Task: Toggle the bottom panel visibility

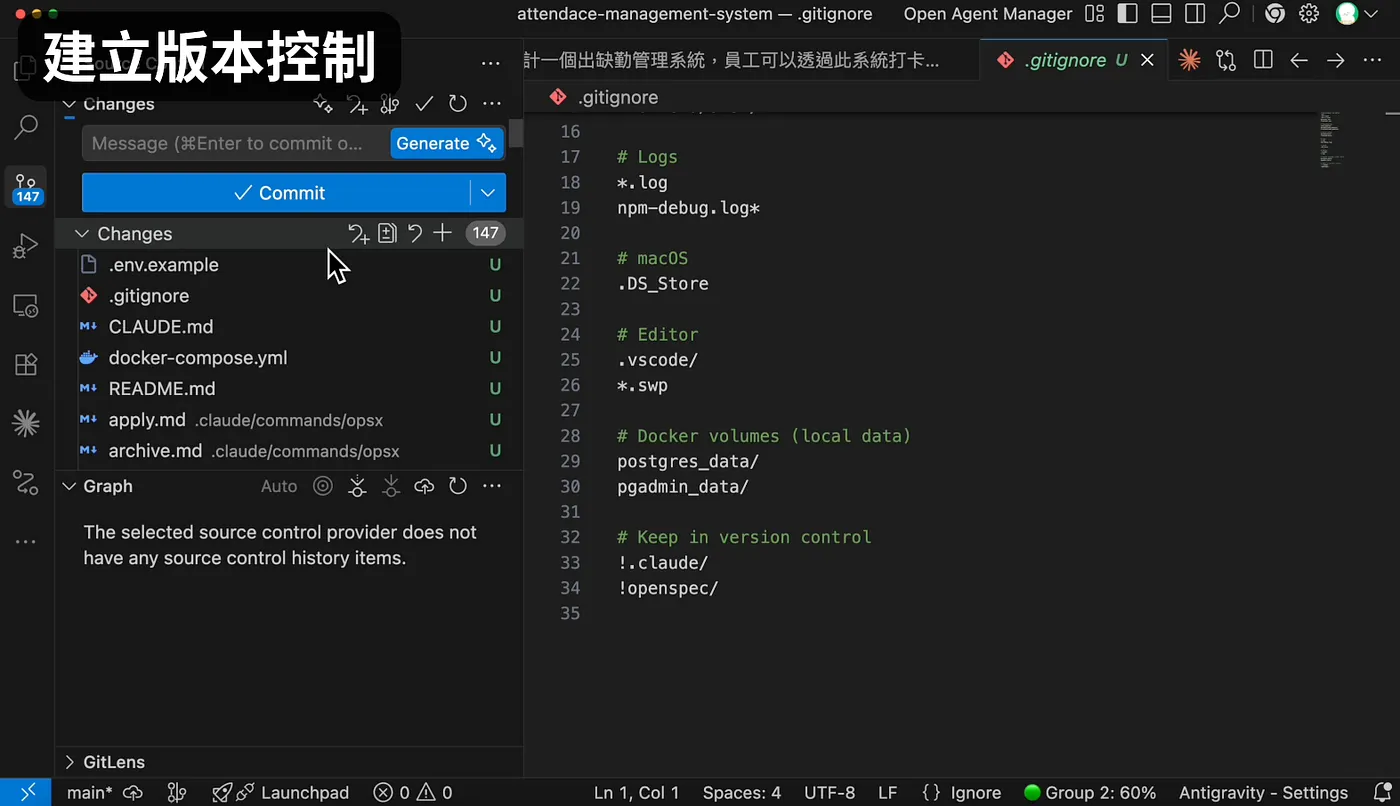Action: coord(1161,14)
